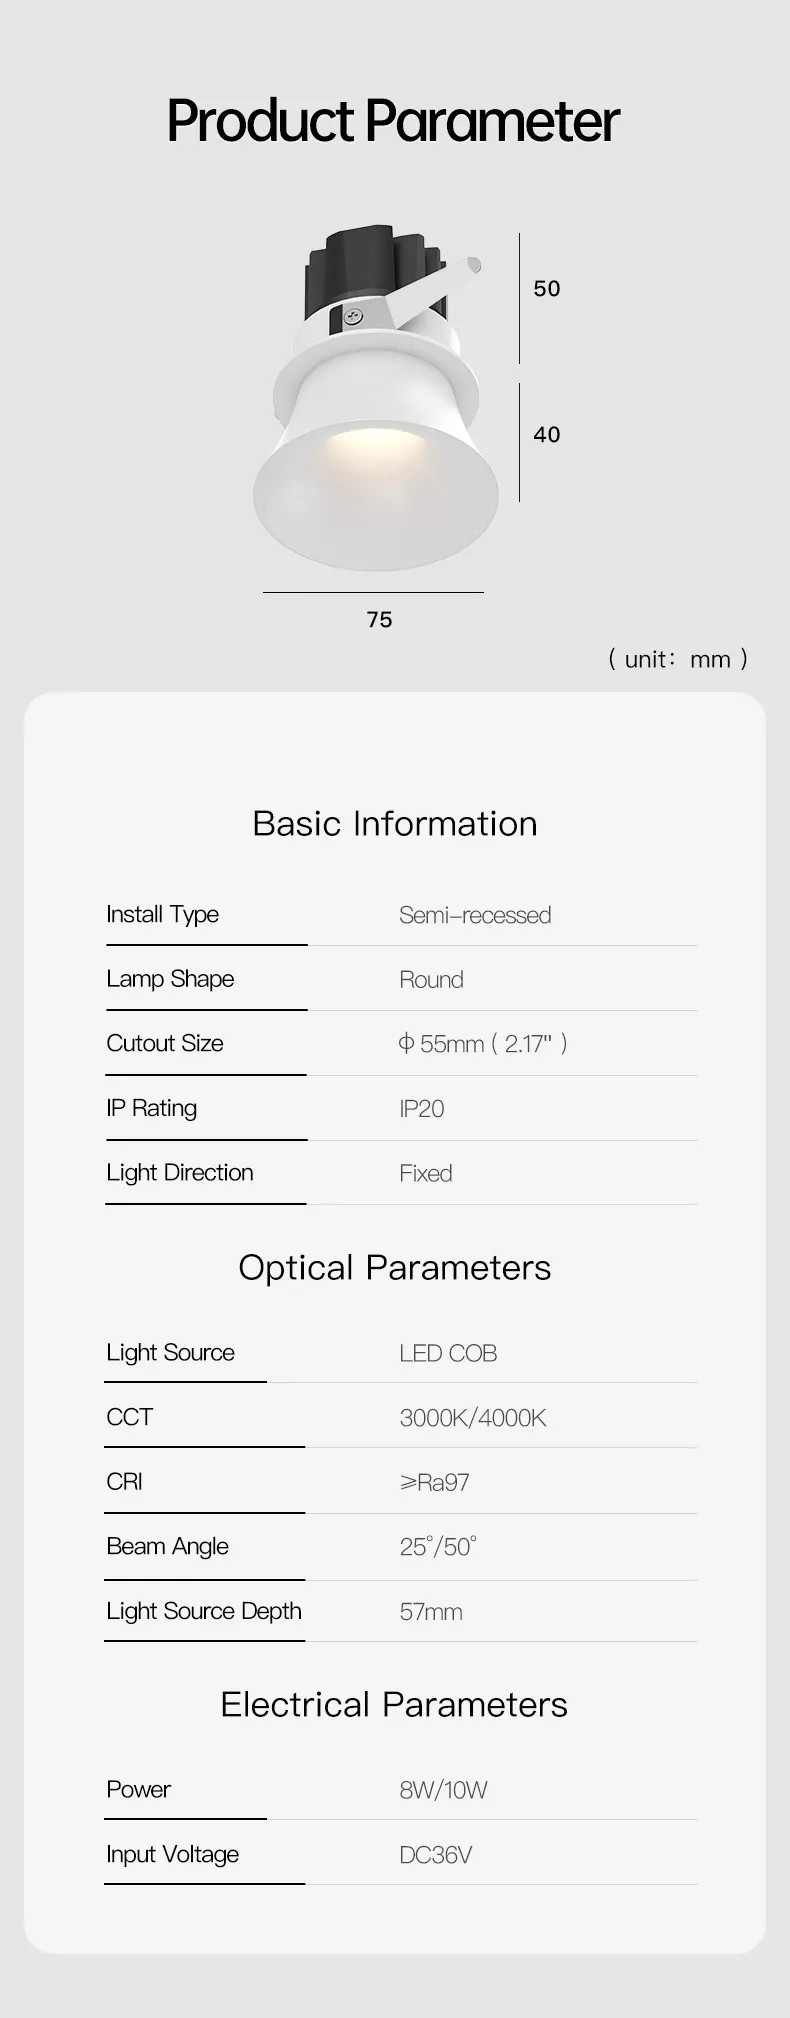Select the 3000K/4000K CCT value

click(x=472, y=1418)
